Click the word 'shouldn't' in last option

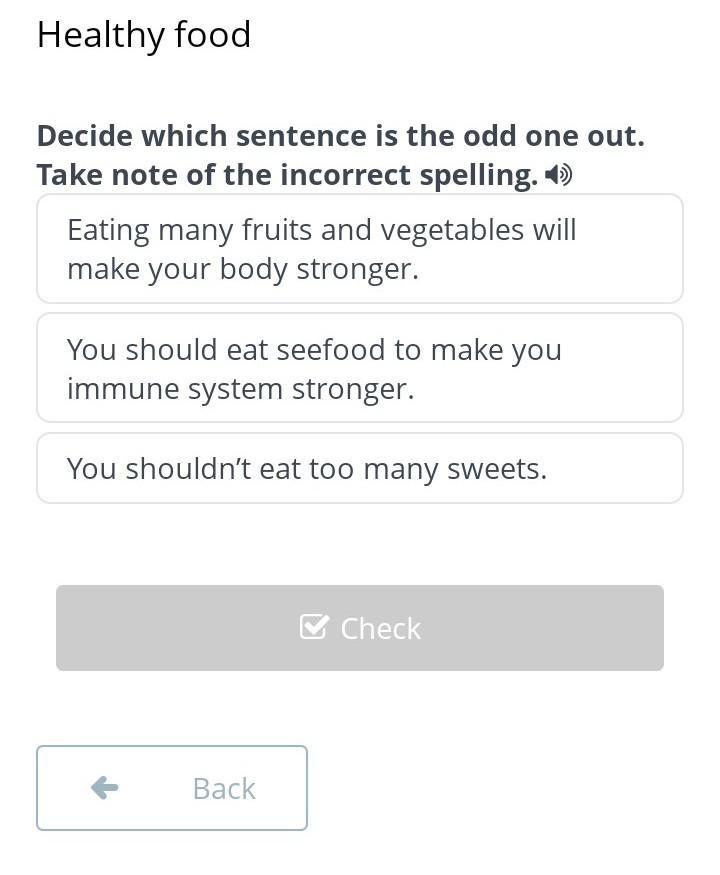pyautogui.click(x=188, y=468)
